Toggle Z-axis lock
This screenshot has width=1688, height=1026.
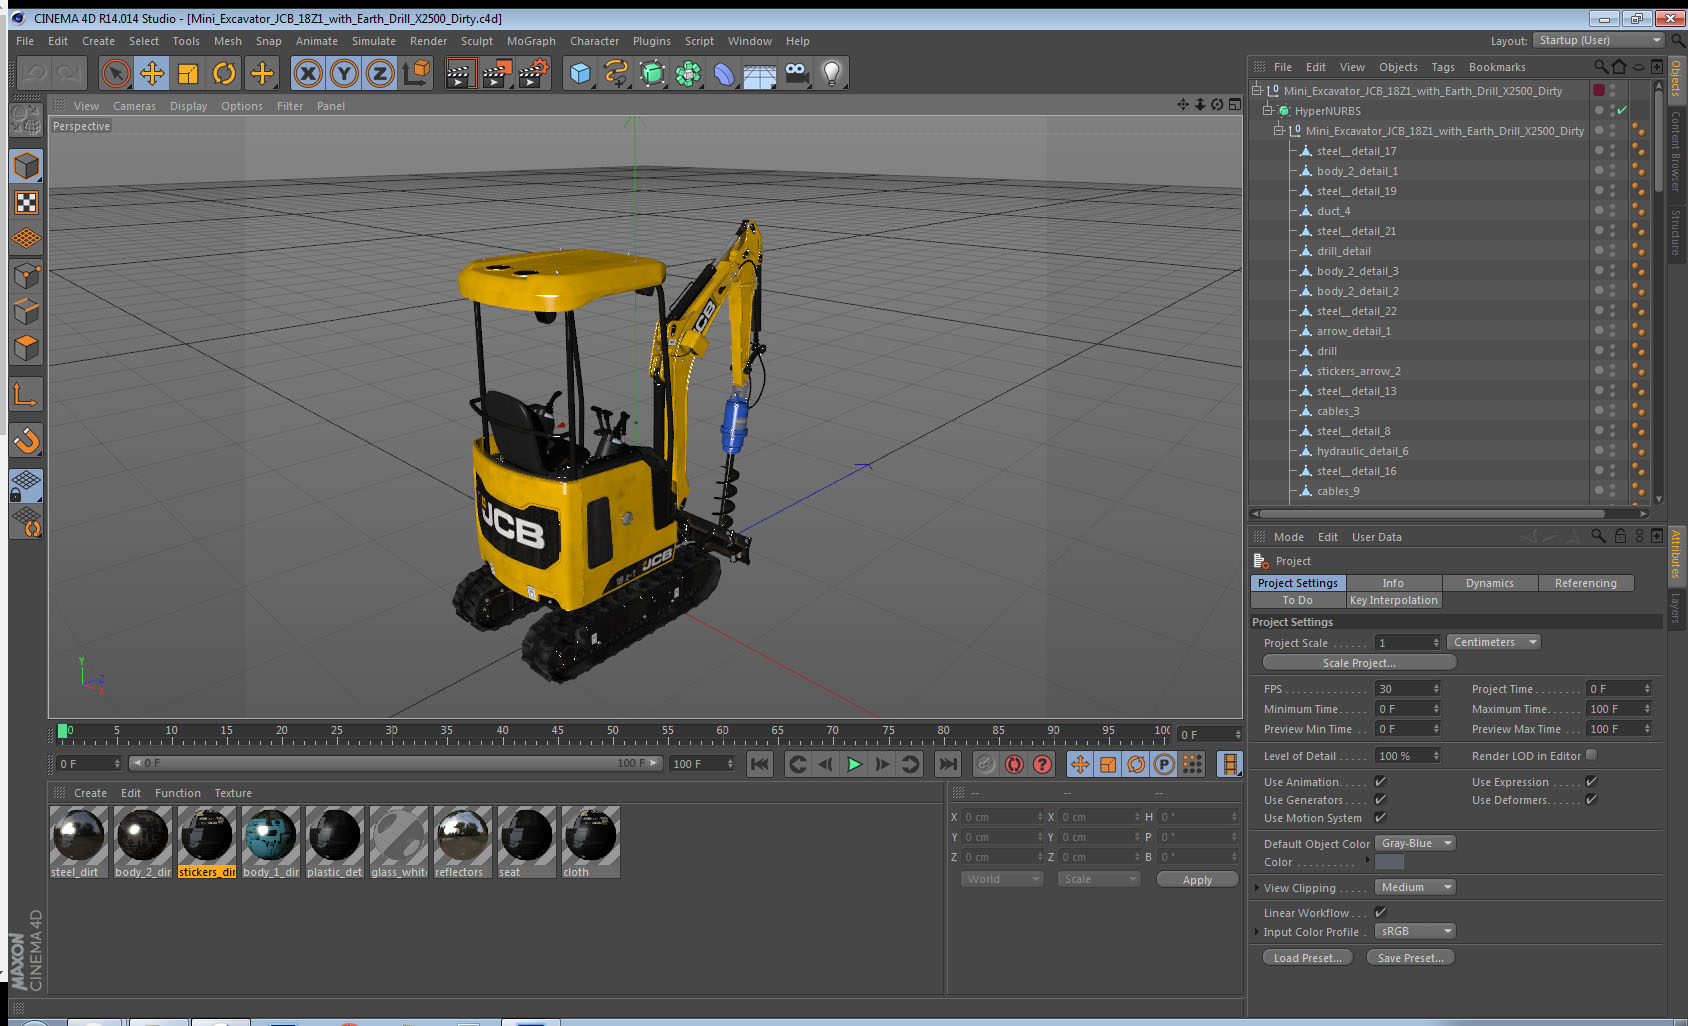click(380, 73)
